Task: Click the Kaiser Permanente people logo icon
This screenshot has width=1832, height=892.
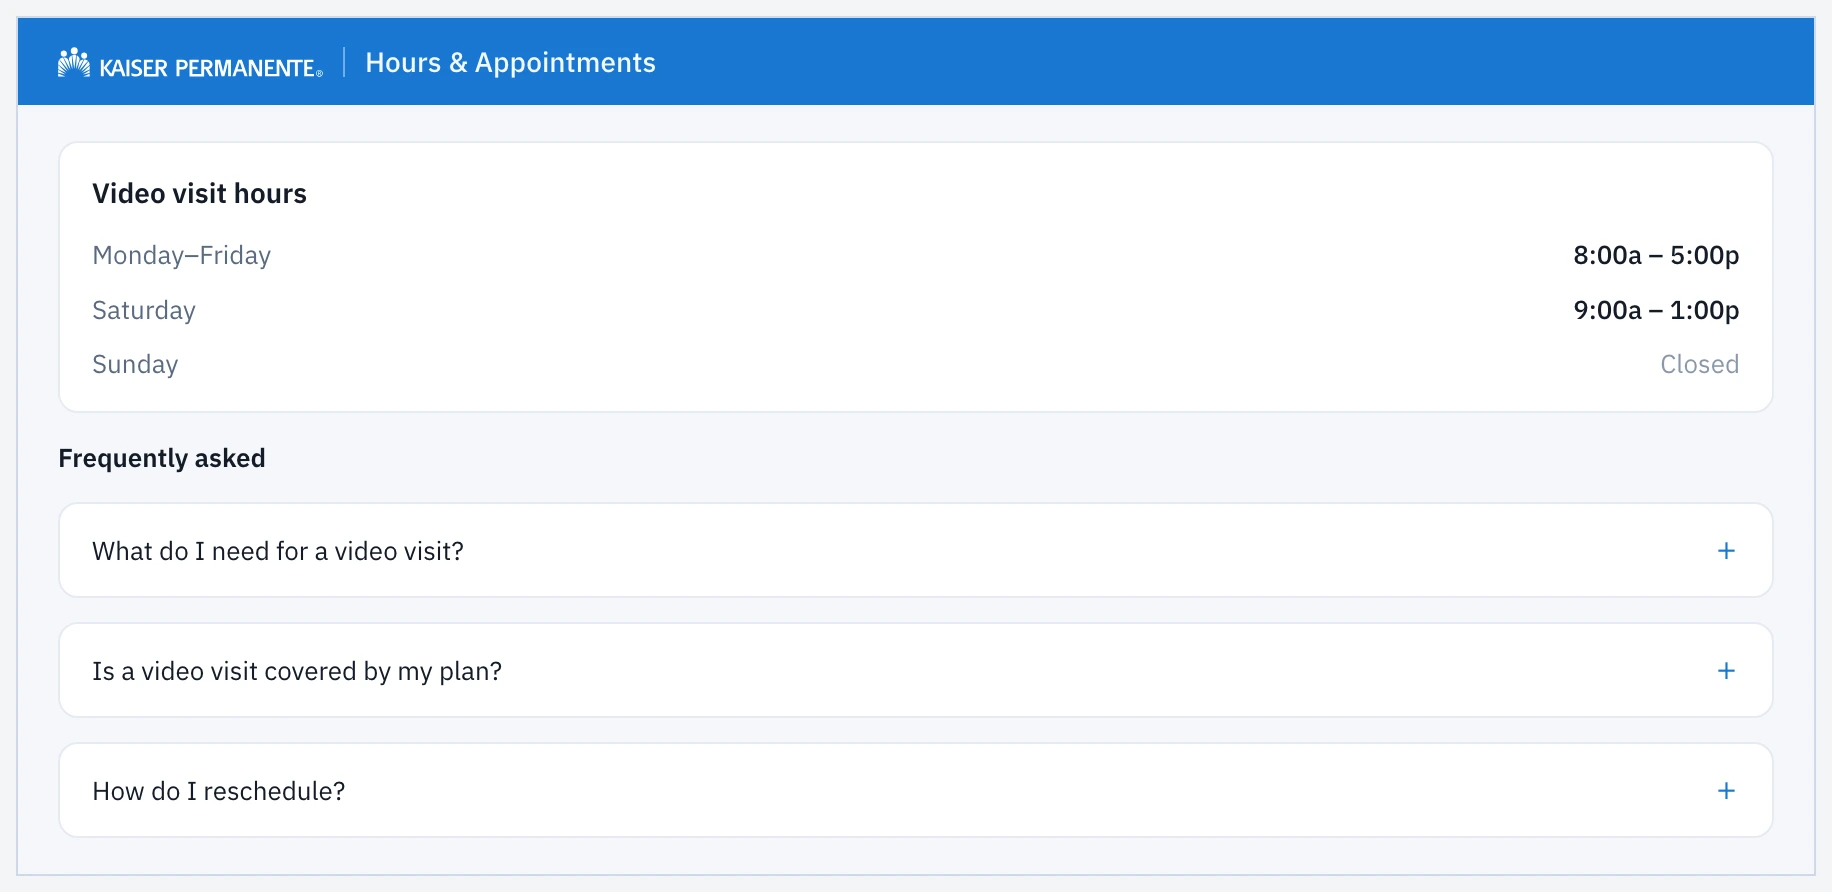Action: 74,63
